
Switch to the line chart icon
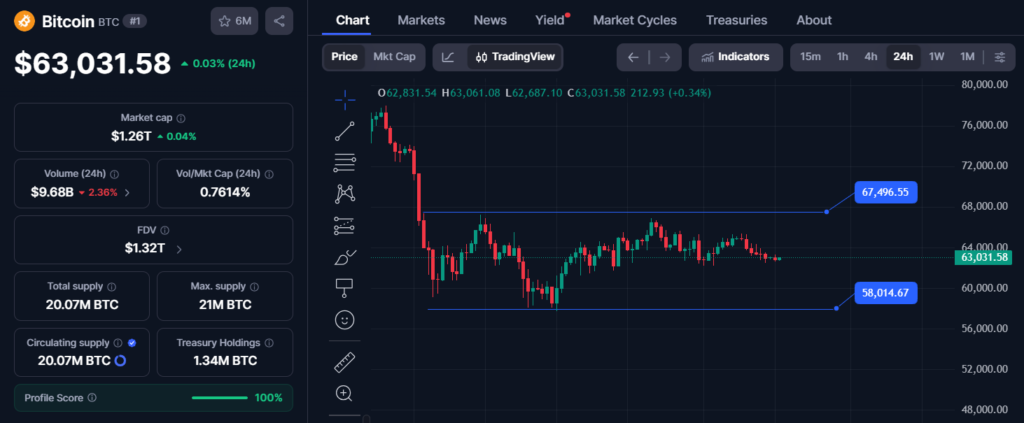[448, 57]
